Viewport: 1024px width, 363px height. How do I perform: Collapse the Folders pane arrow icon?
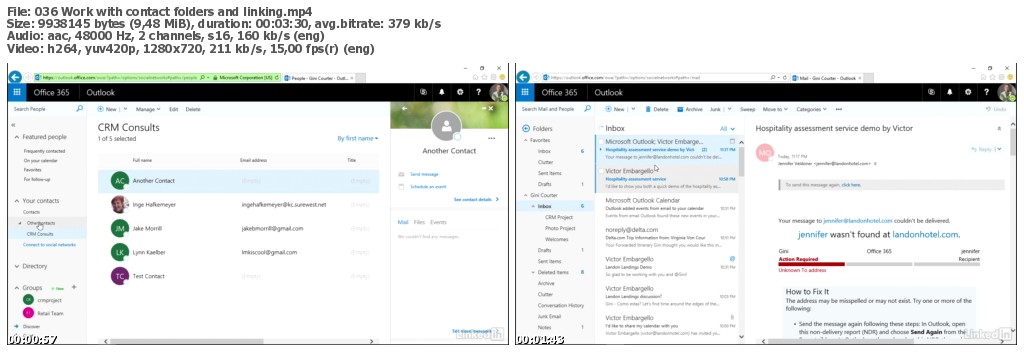(x=526, y=129)
